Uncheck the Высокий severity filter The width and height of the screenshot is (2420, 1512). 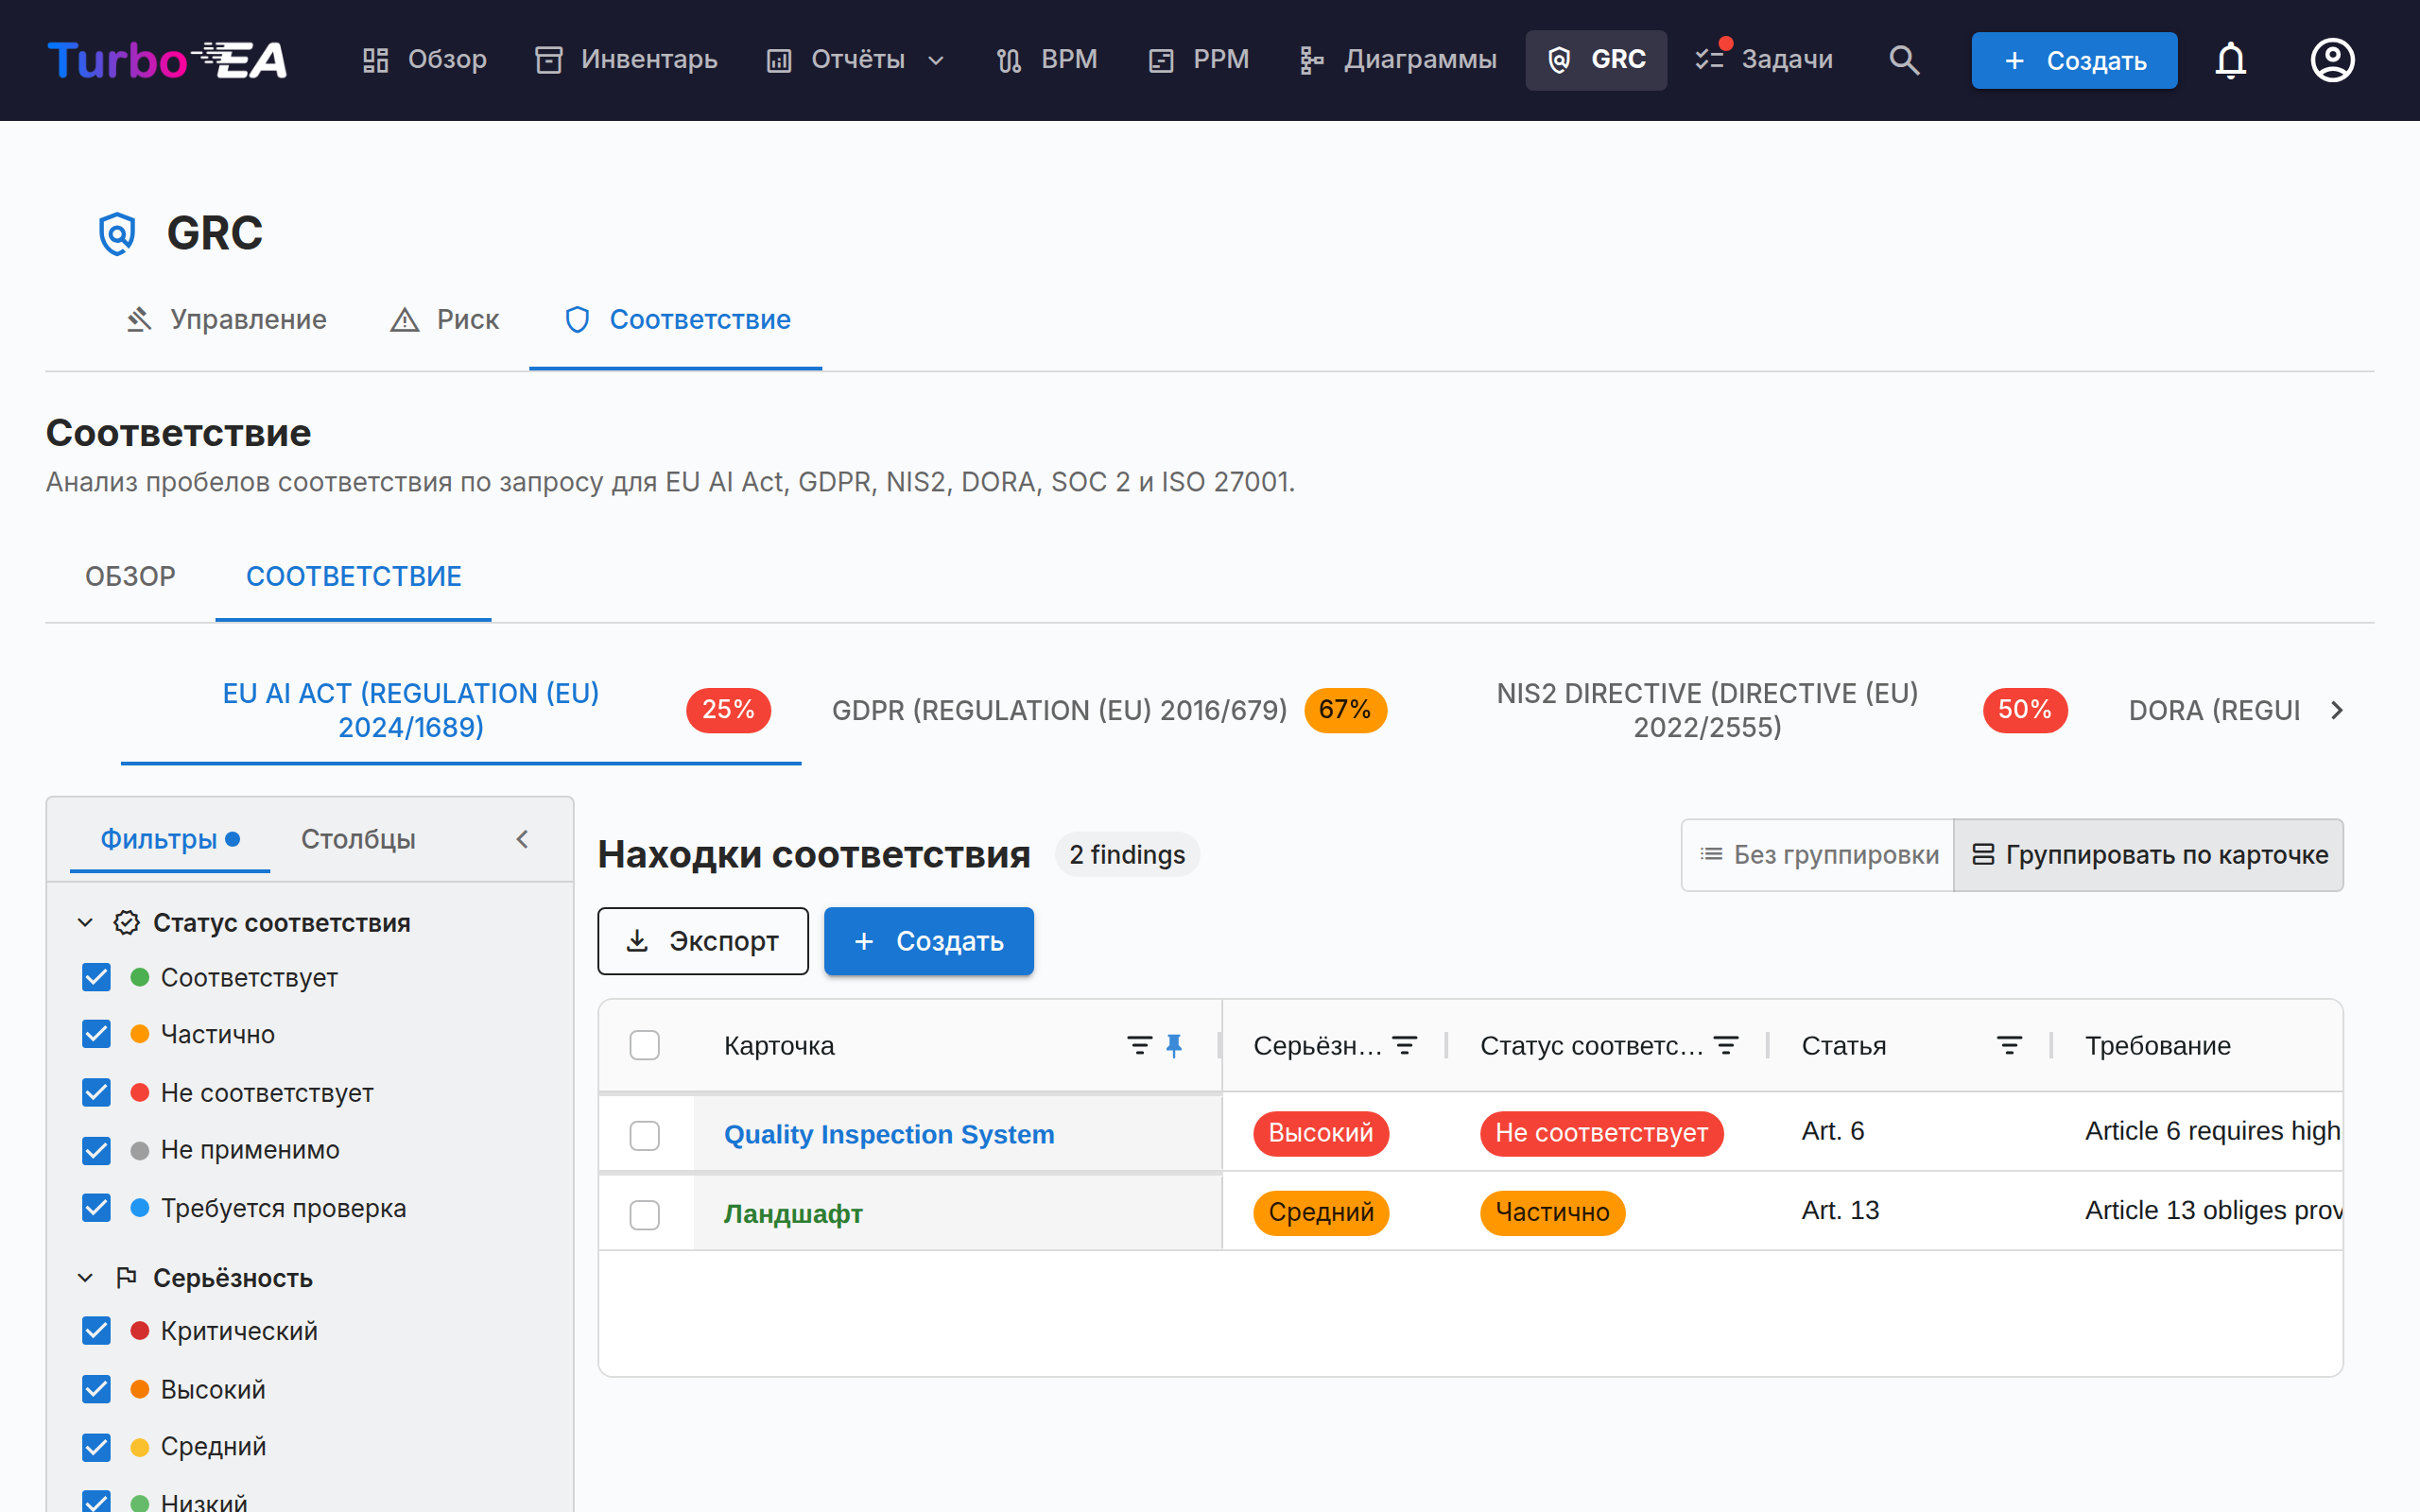[x=96, y=1389]
